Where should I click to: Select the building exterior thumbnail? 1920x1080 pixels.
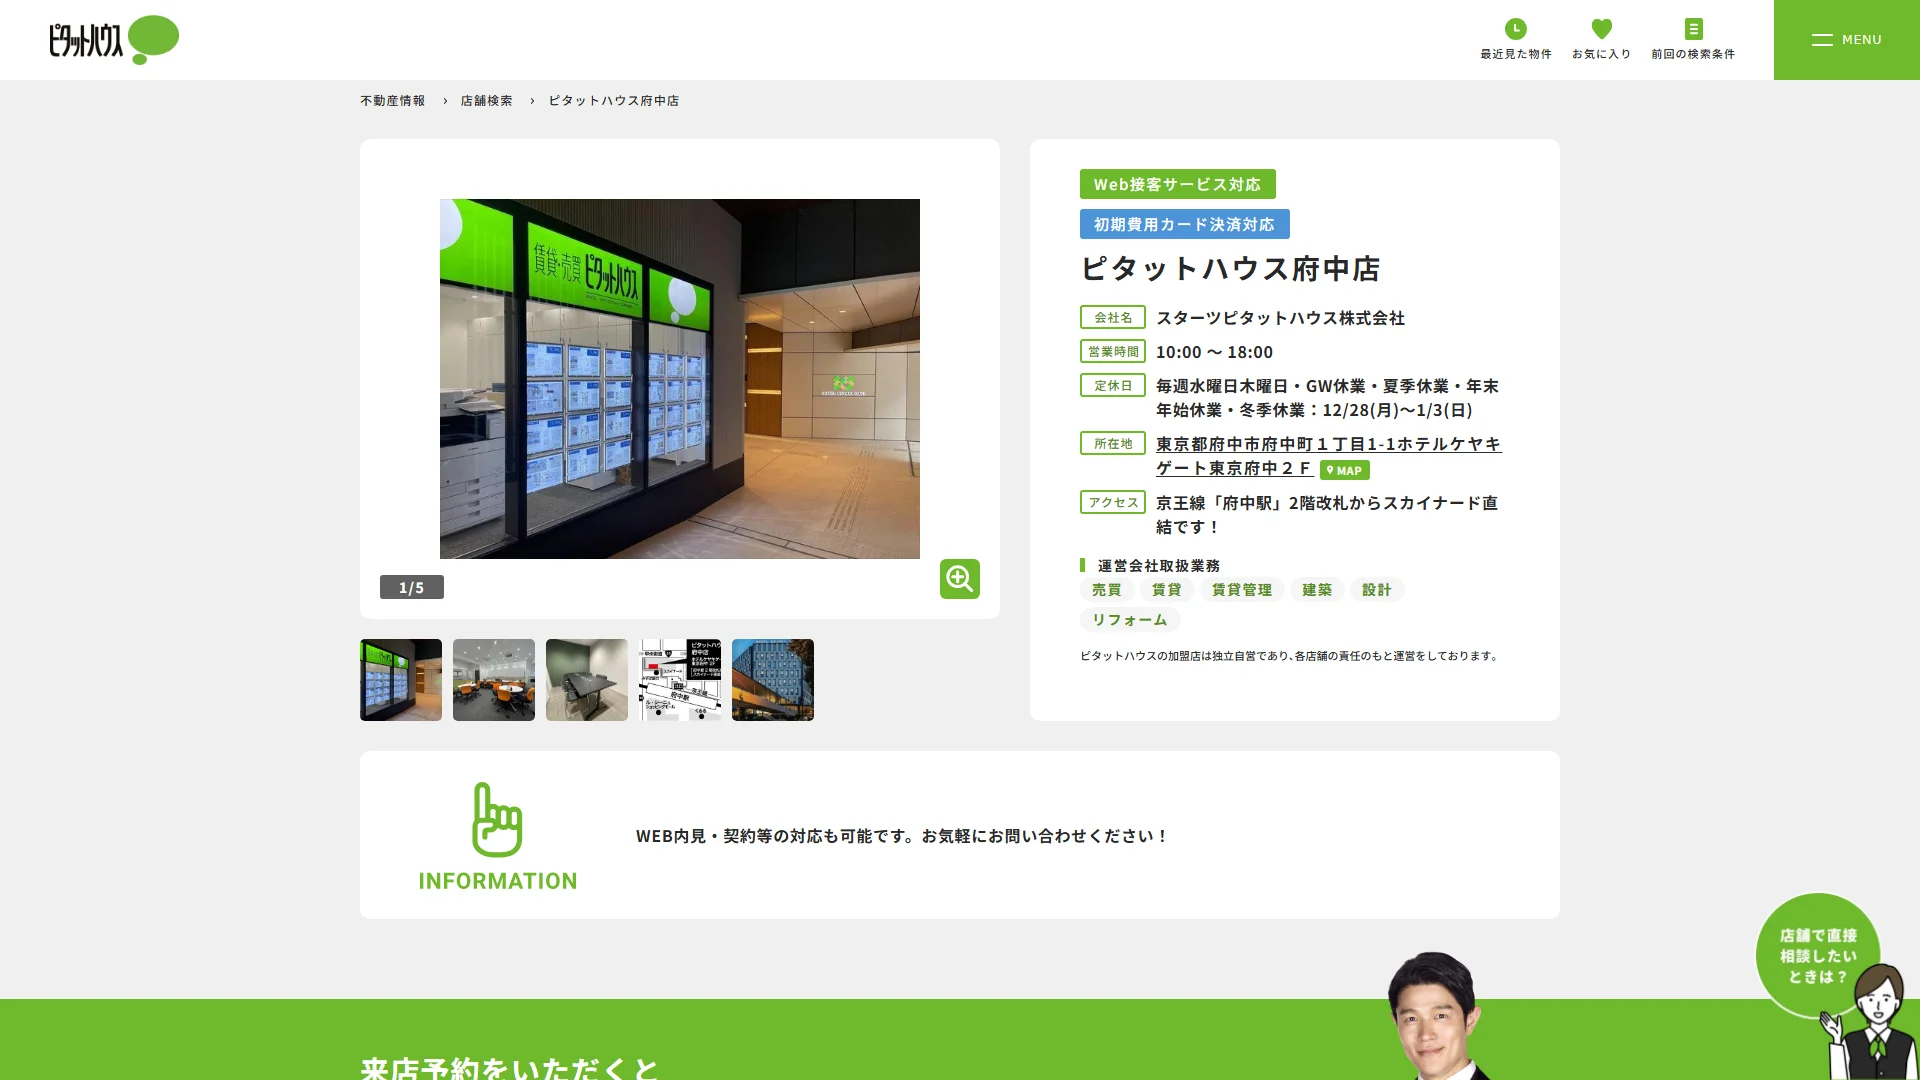pyautogui.click(x=773, y=680)
